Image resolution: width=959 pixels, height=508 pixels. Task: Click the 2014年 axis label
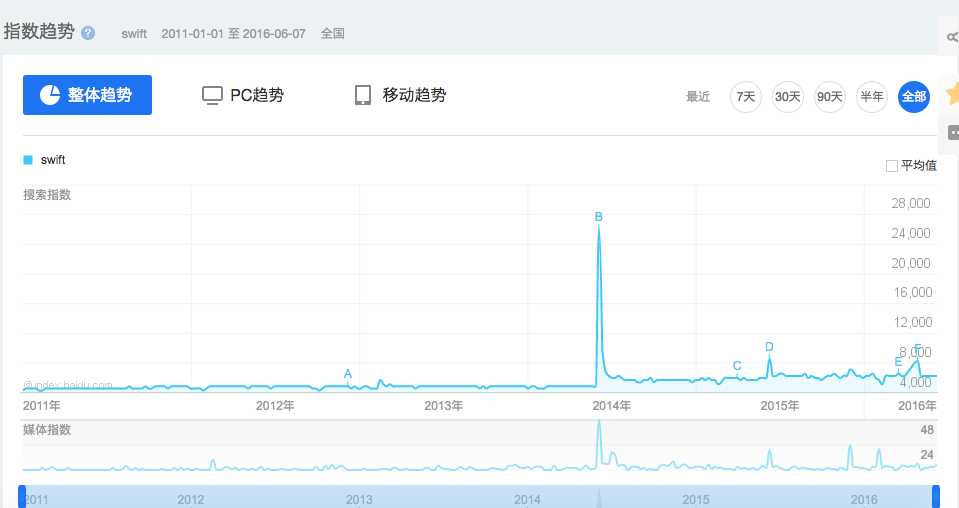click(612, 406)
